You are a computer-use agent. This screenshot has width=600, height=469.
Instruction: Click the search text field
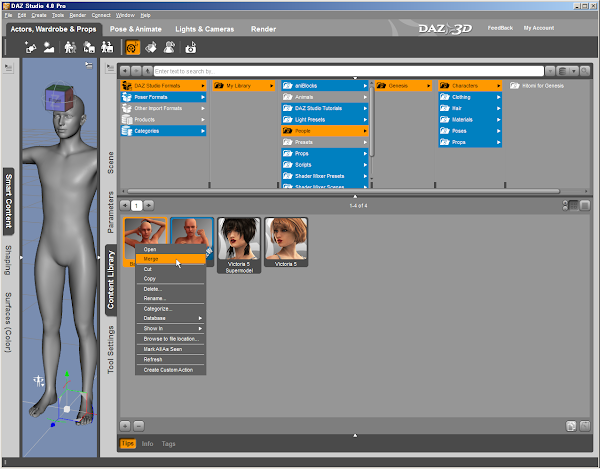(349, 71)
